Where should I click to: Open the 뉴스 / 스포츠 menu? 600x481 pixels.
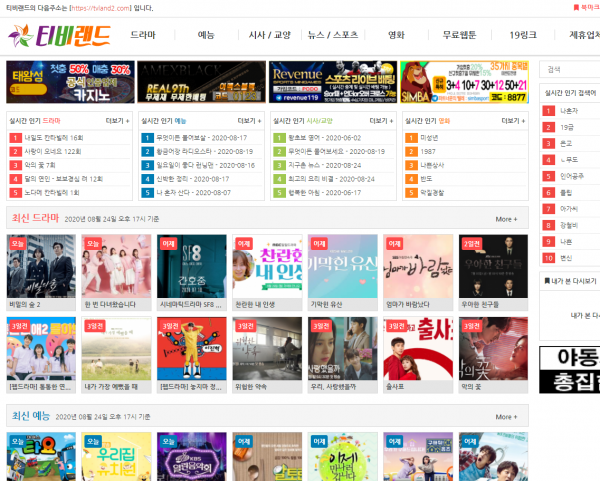click(333, 35)
